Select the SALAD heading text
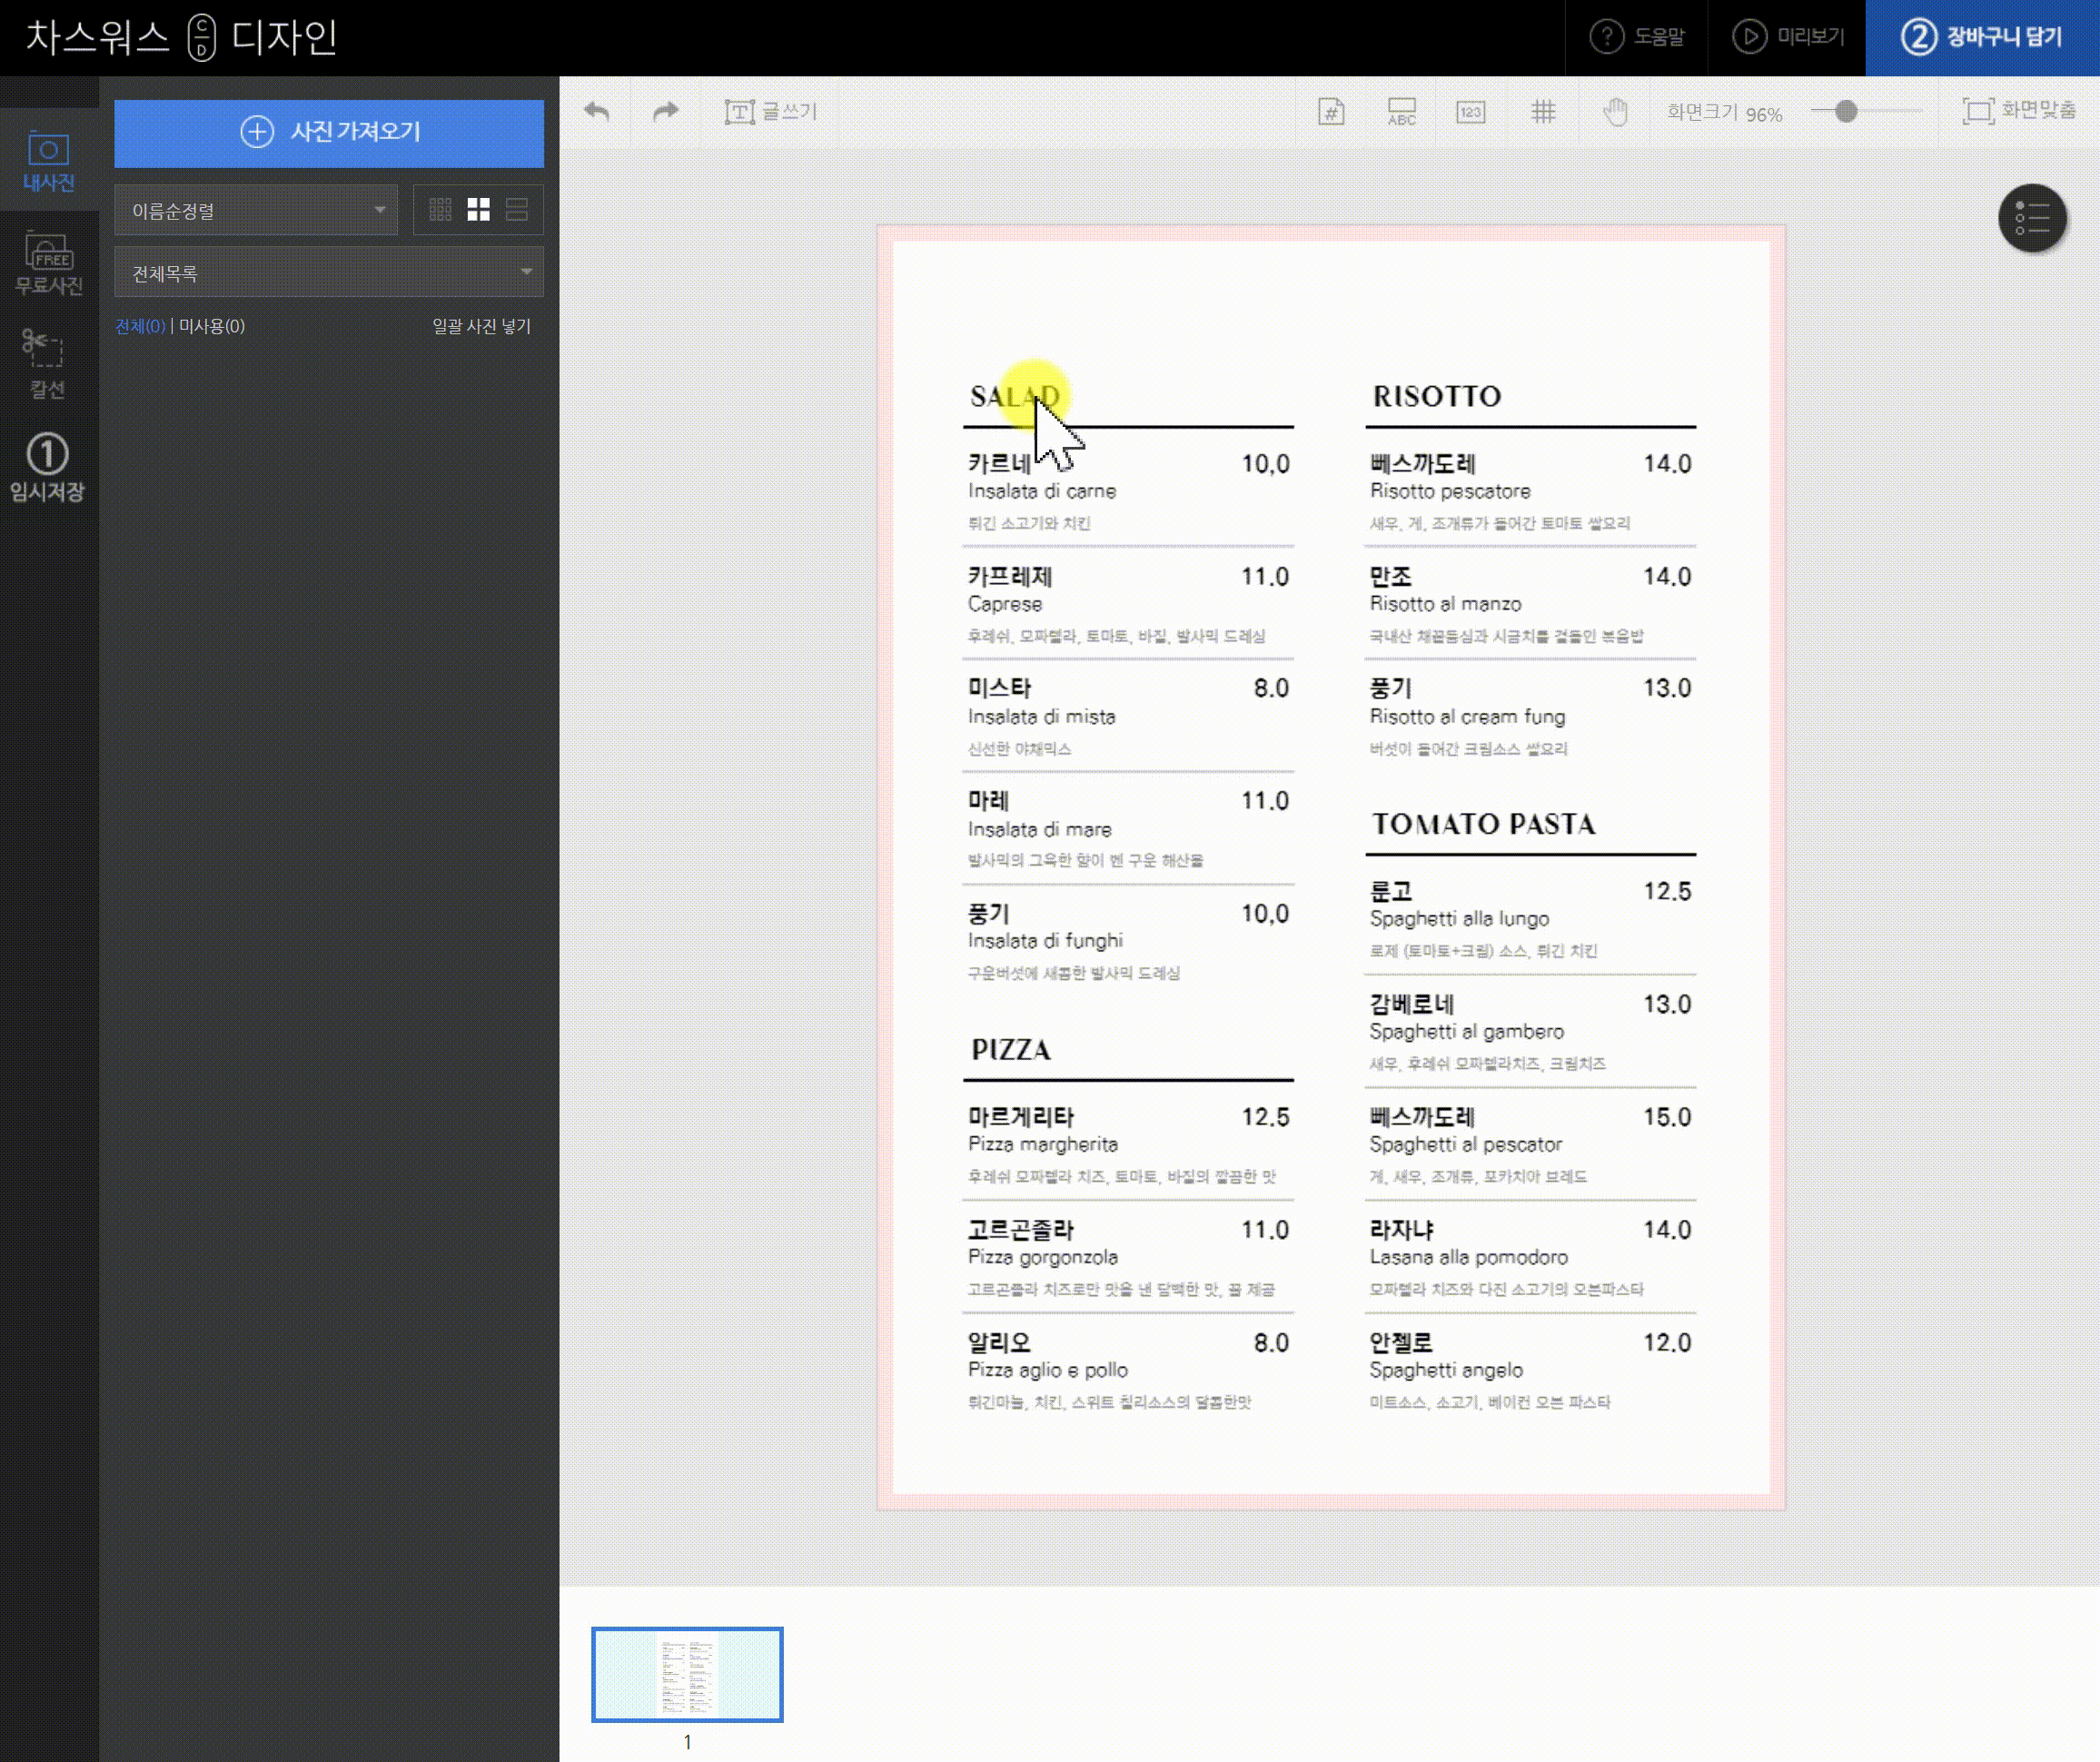This screenshot has height=1762, width=2100. click(1014, 396)
